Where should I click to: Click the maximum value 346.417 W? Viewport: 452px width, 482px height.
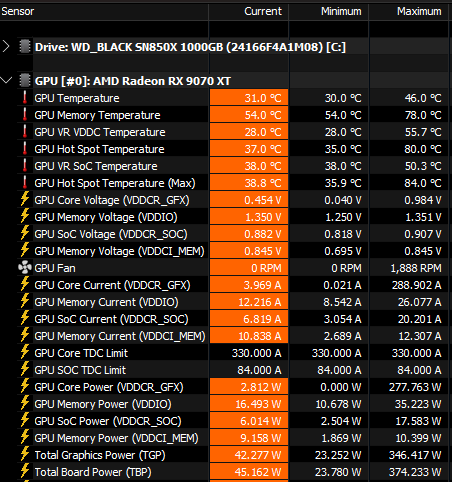click(x=415, y=455)
